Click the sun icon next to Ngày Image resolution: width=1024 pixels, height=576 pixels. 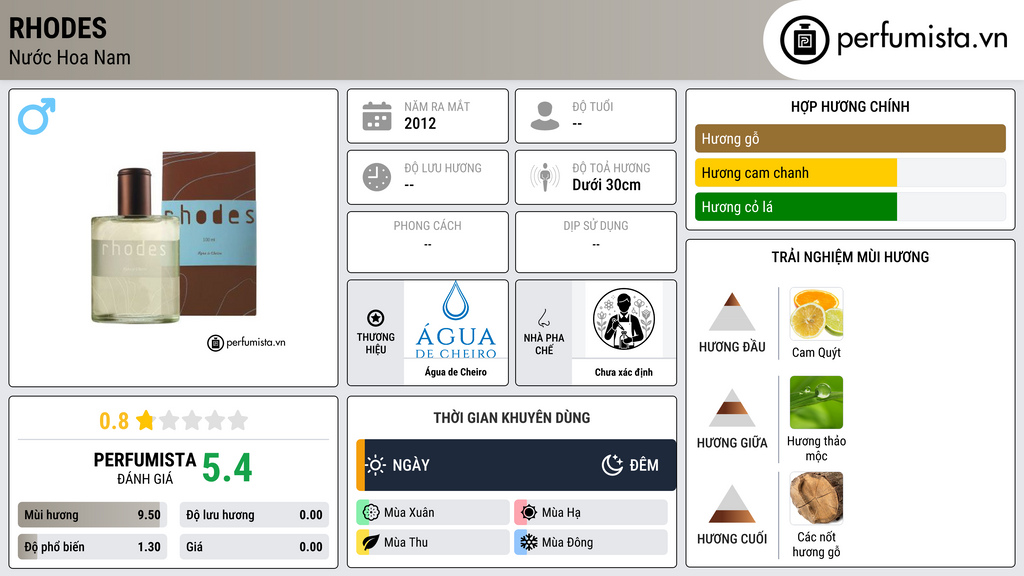click(x=375, y=465)
